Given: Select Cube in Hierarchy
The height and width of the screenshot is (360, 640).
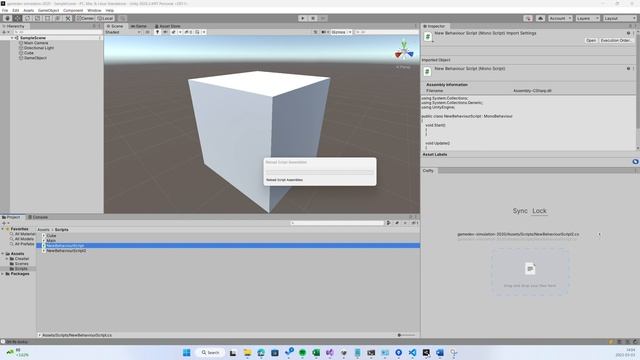Looking at the screenshot, I should pyautogui.click(x=29, y=53).
